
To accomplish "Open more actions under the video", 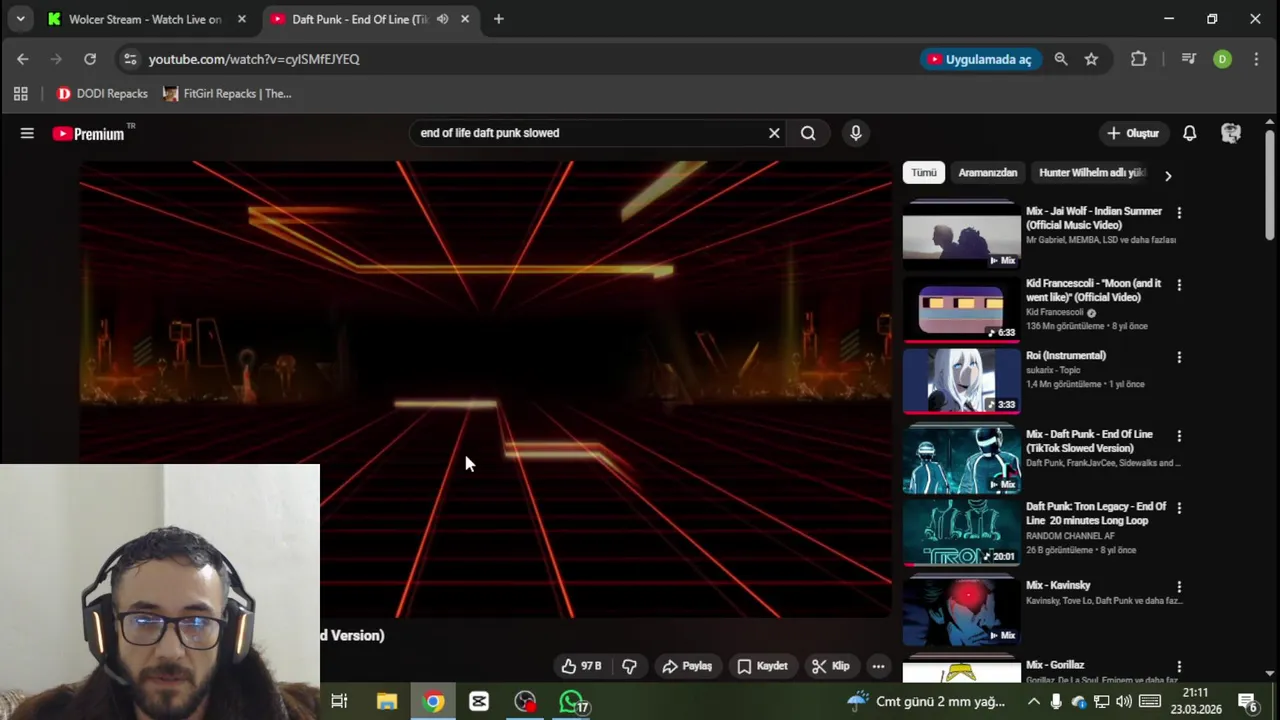I will 878,666.
